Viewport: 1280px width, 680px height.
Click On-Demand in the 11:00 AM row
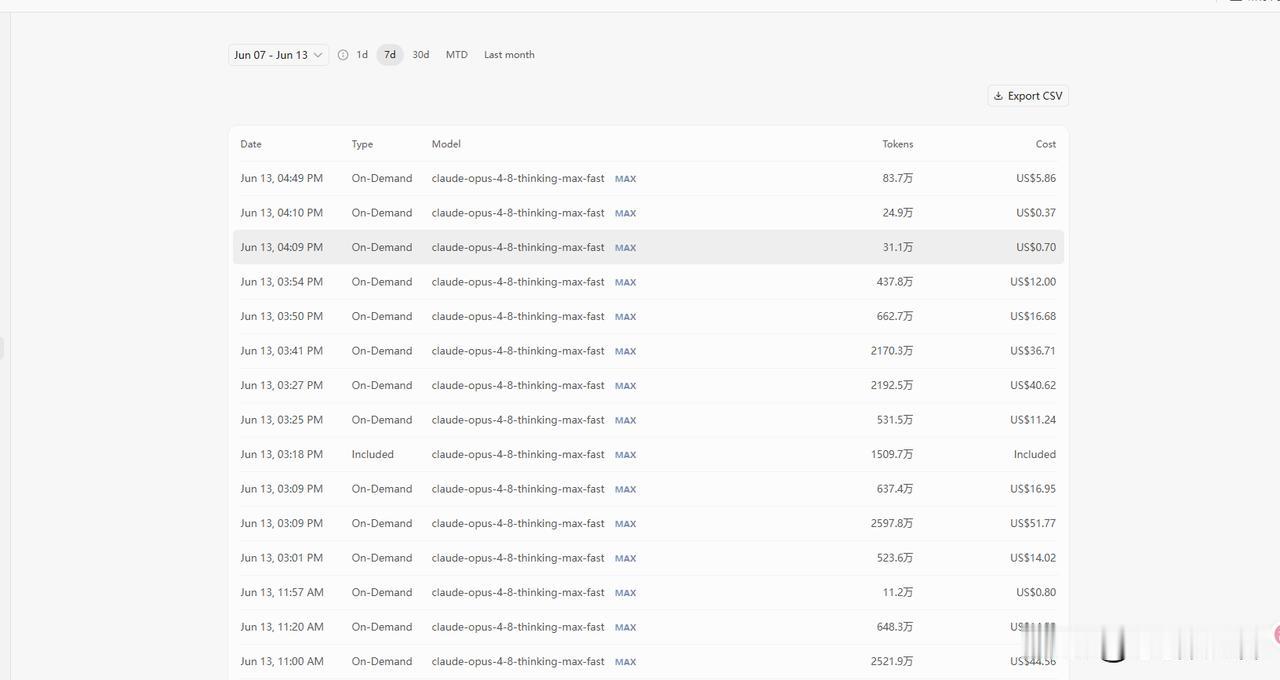coord(381,661)
